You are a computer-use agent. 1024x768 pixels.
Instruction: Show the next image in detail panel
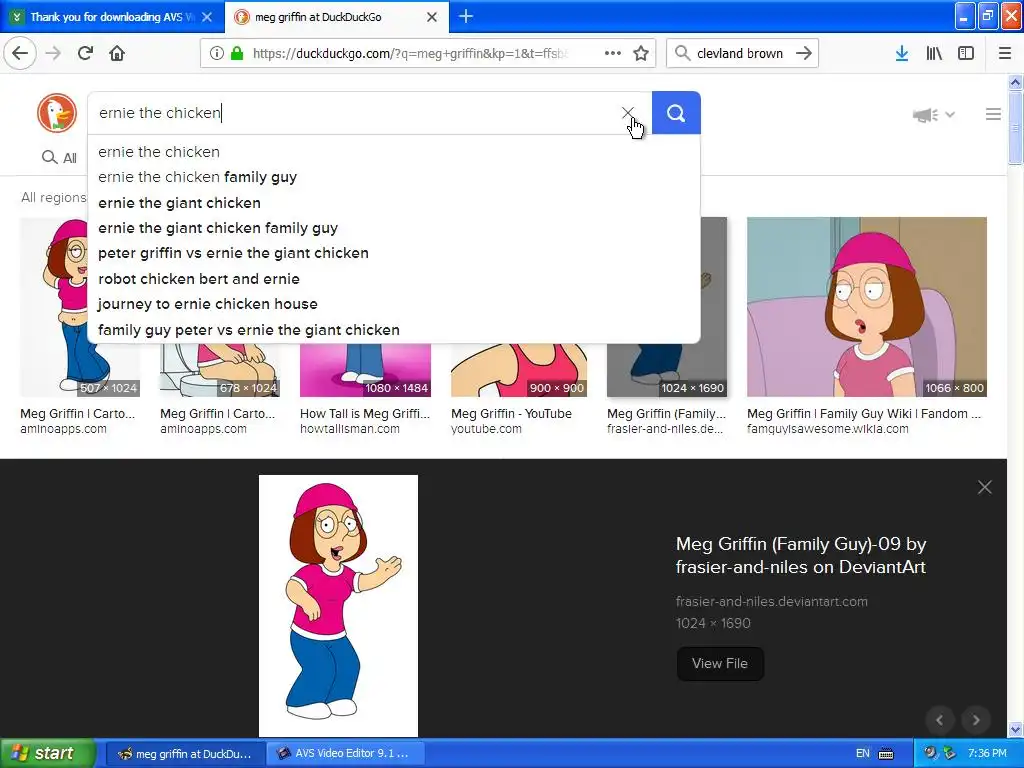pos(976,720)
